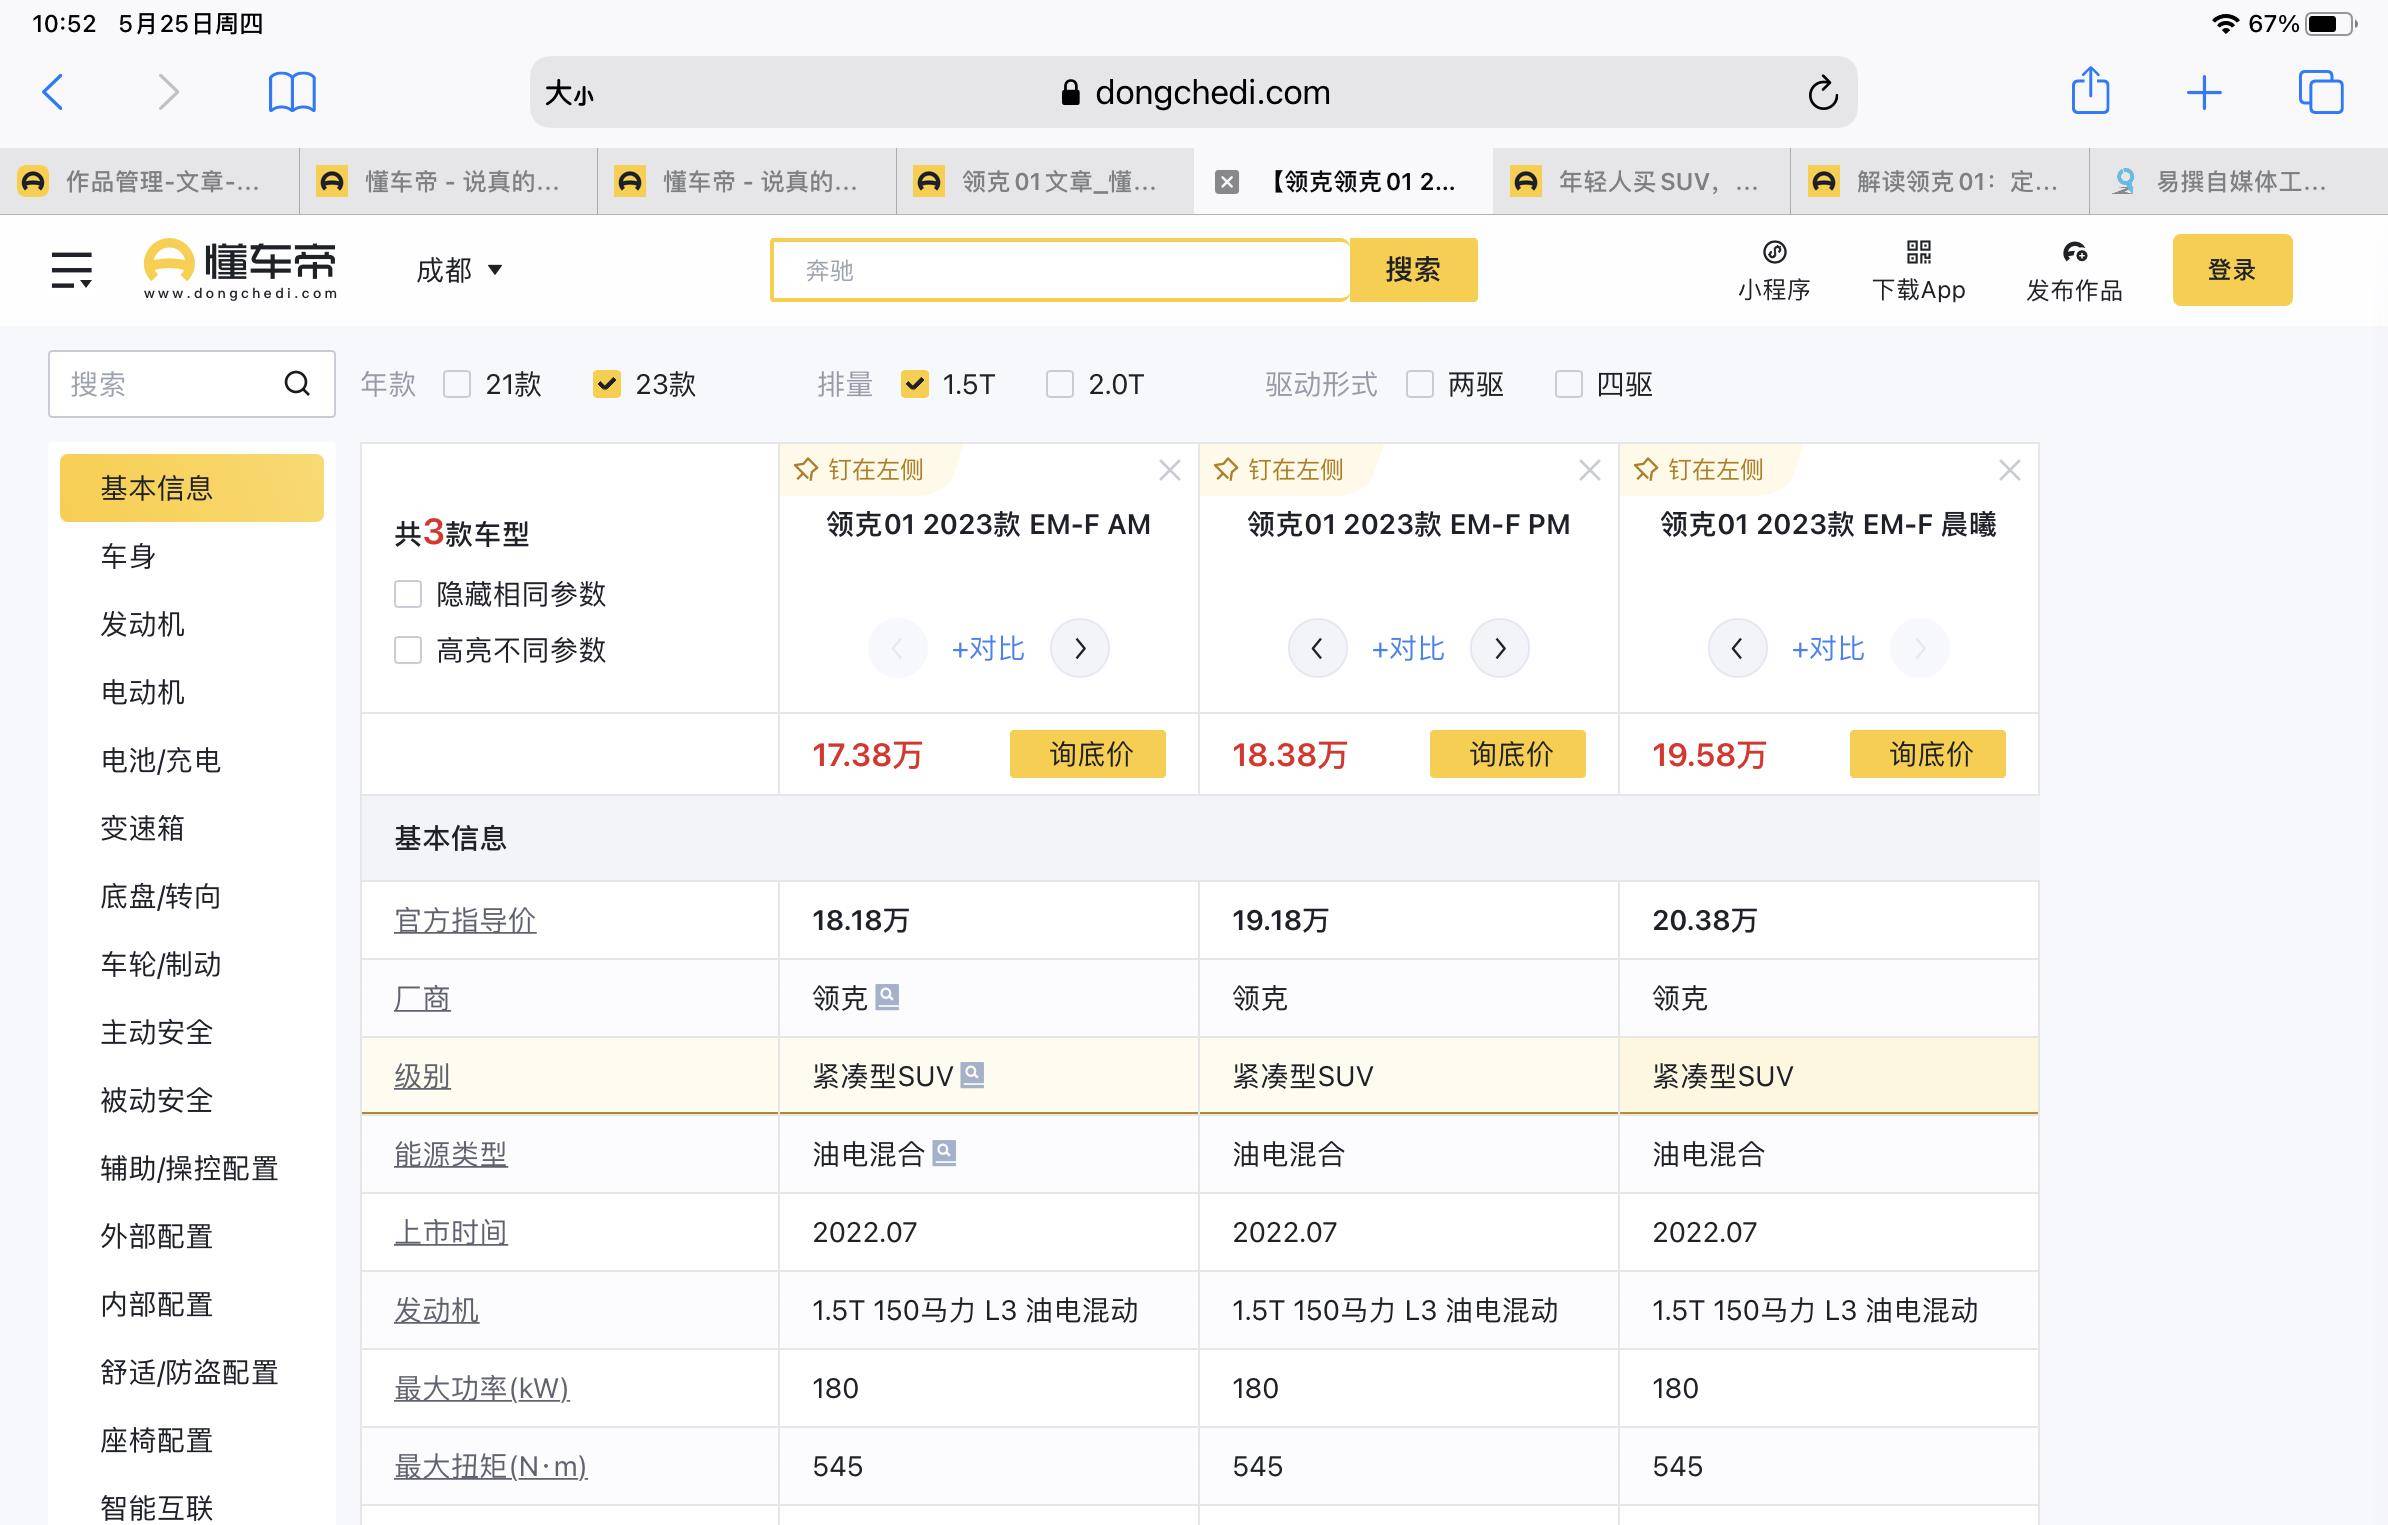Add a new Safari tab
The height and width of the screenshot is (1525, 2388).
coord(2204,93)
